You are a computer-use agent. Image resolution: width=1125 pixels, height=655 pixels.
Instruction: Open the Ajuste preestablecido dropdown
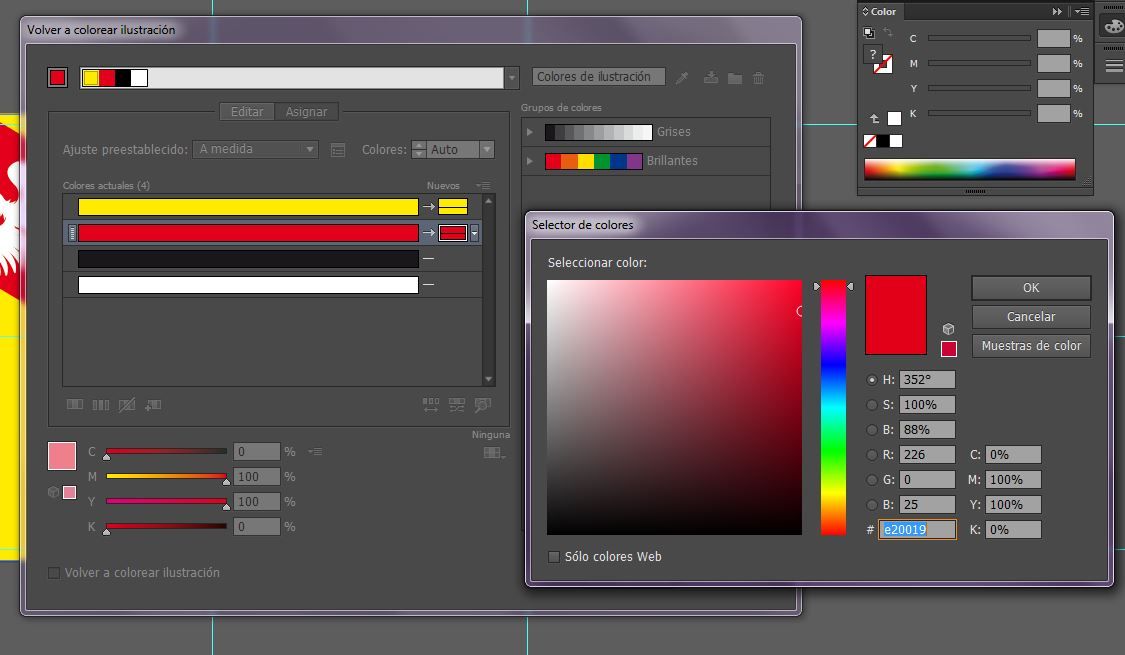click(254, 147)
